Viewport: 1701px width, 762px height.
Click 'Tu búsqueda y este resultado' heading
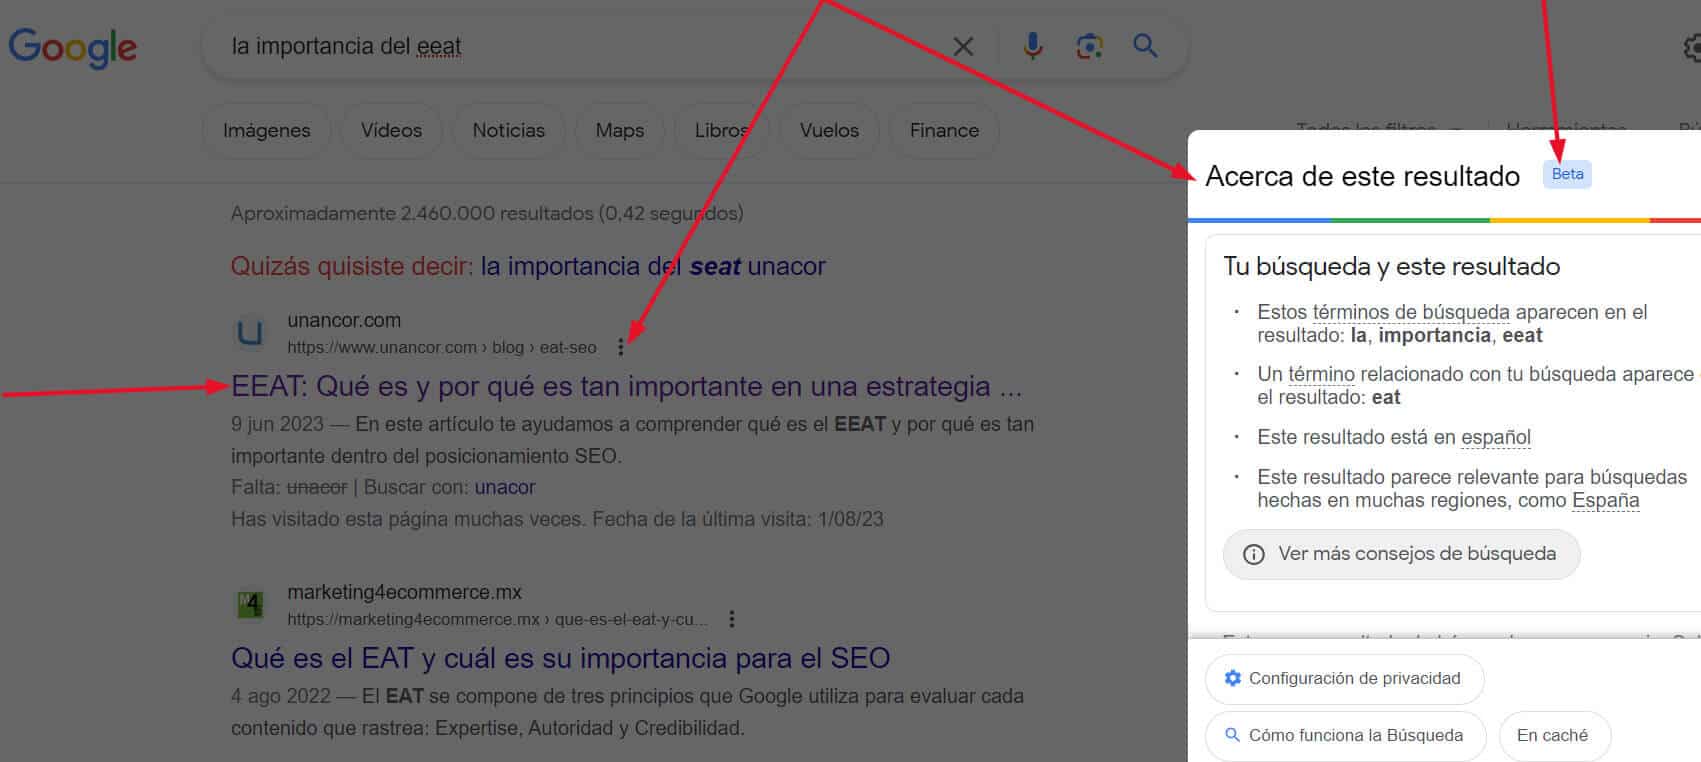pos(1391,266)
